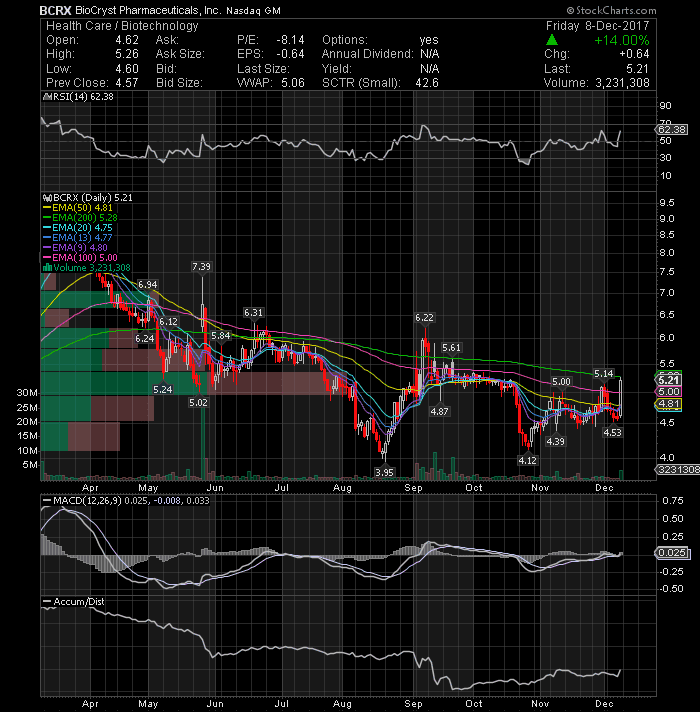Click the 6.94 price annotation

point(148,285)
